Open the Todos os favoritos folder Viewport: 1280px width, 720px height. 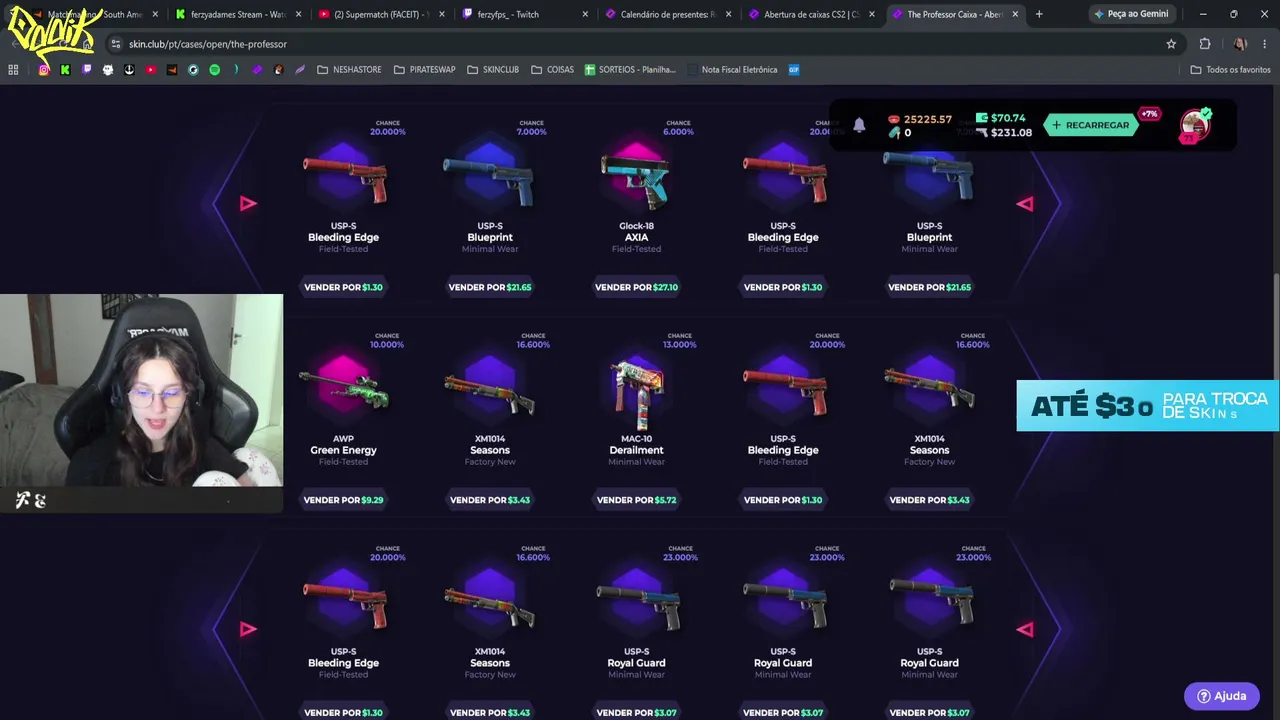(x=1230, y=70)
